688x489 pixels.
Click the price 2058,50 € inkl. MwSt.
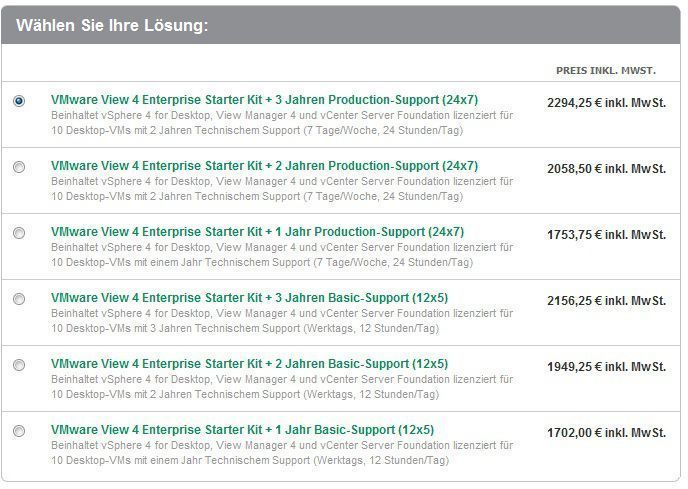(x=606, y=169)
